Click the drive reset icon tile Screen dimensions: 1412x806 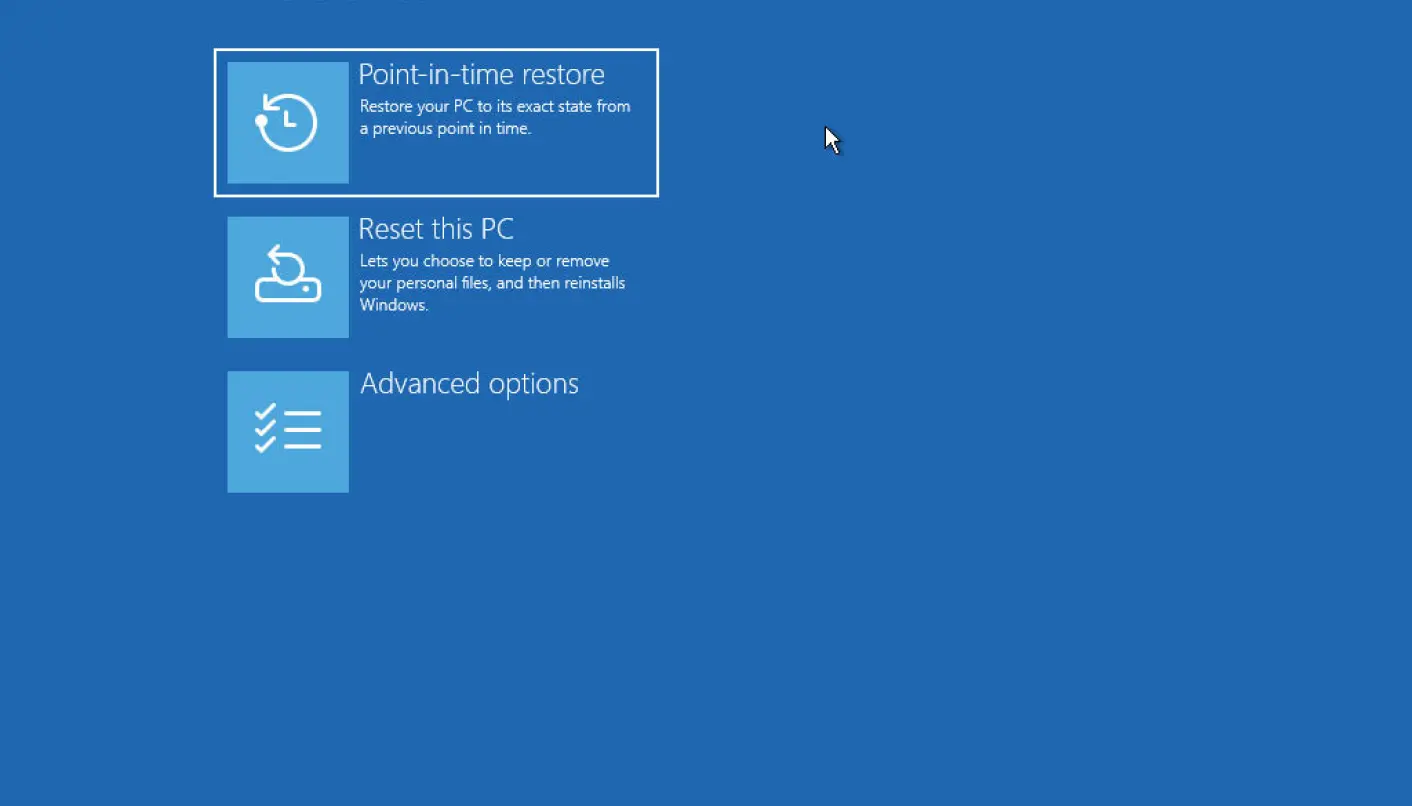pos(288,277)
